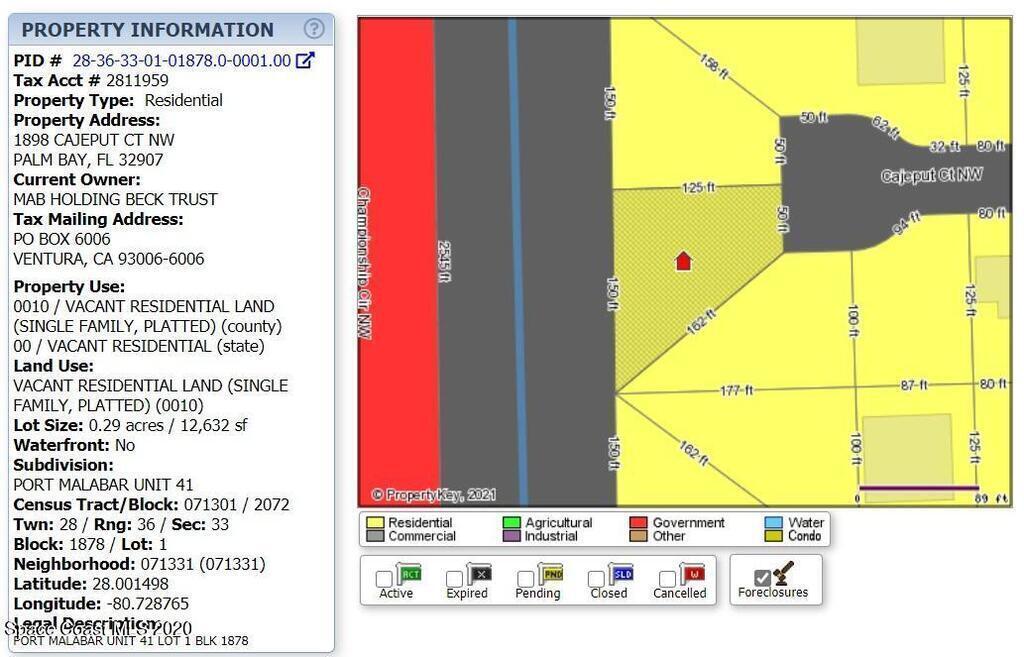Open PID number 28-36-33-01-01878.0-0001.00 link

(181, 61)
